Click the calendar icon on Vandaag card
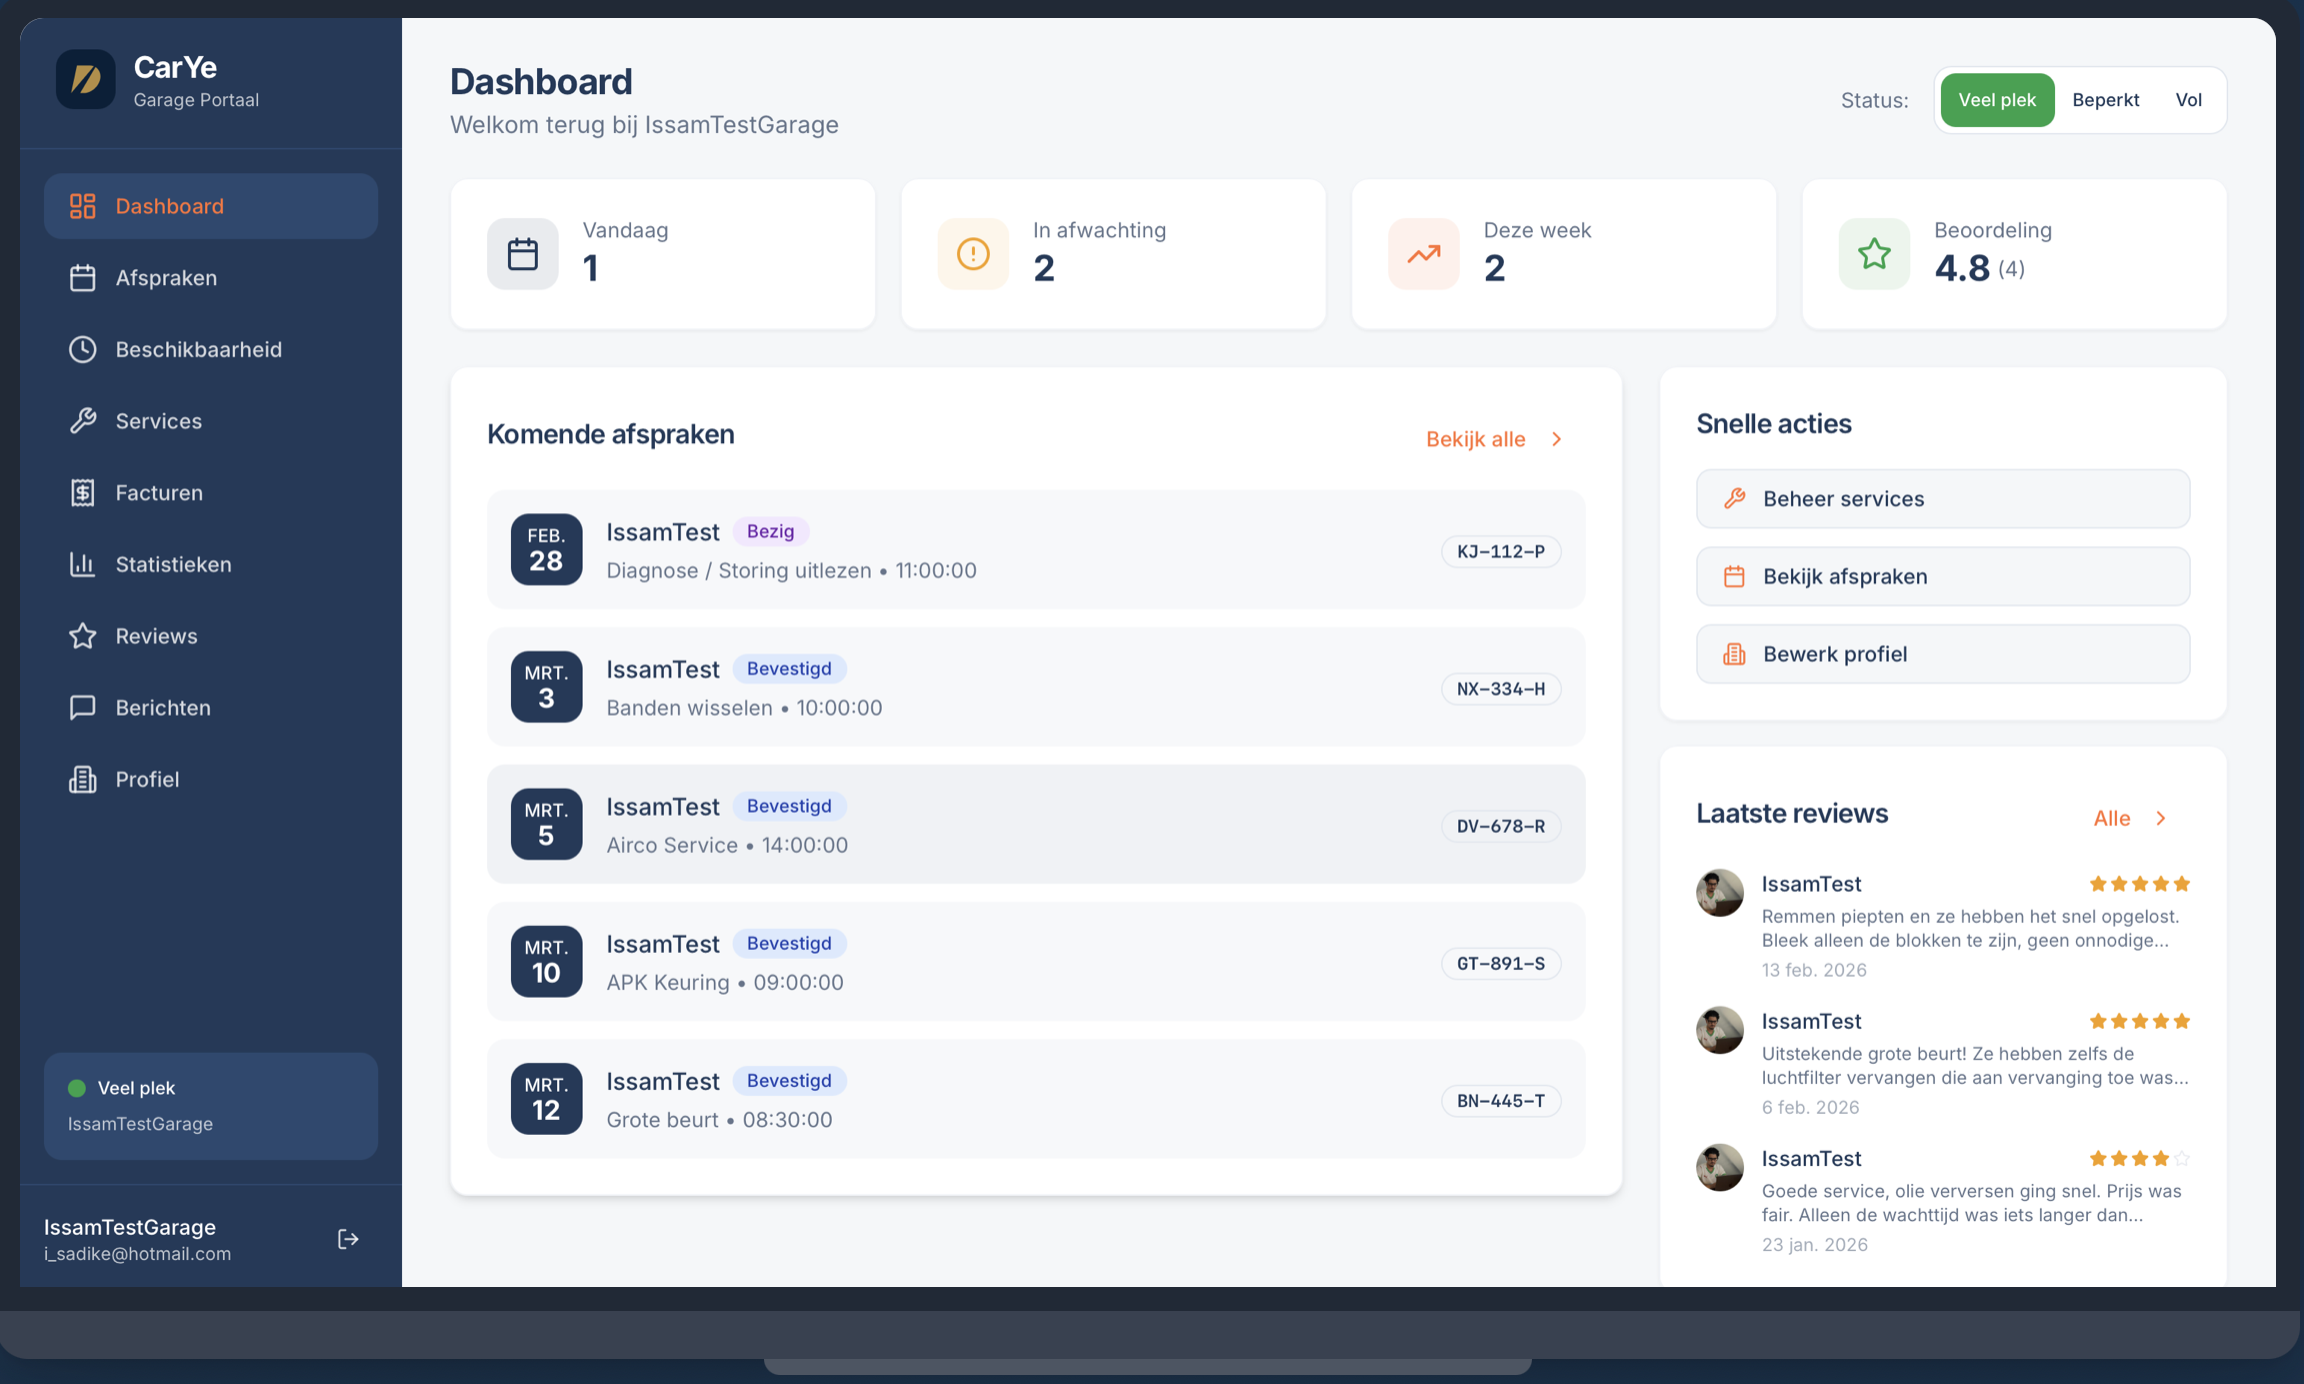The image size is (2304, 1384). 523,254
